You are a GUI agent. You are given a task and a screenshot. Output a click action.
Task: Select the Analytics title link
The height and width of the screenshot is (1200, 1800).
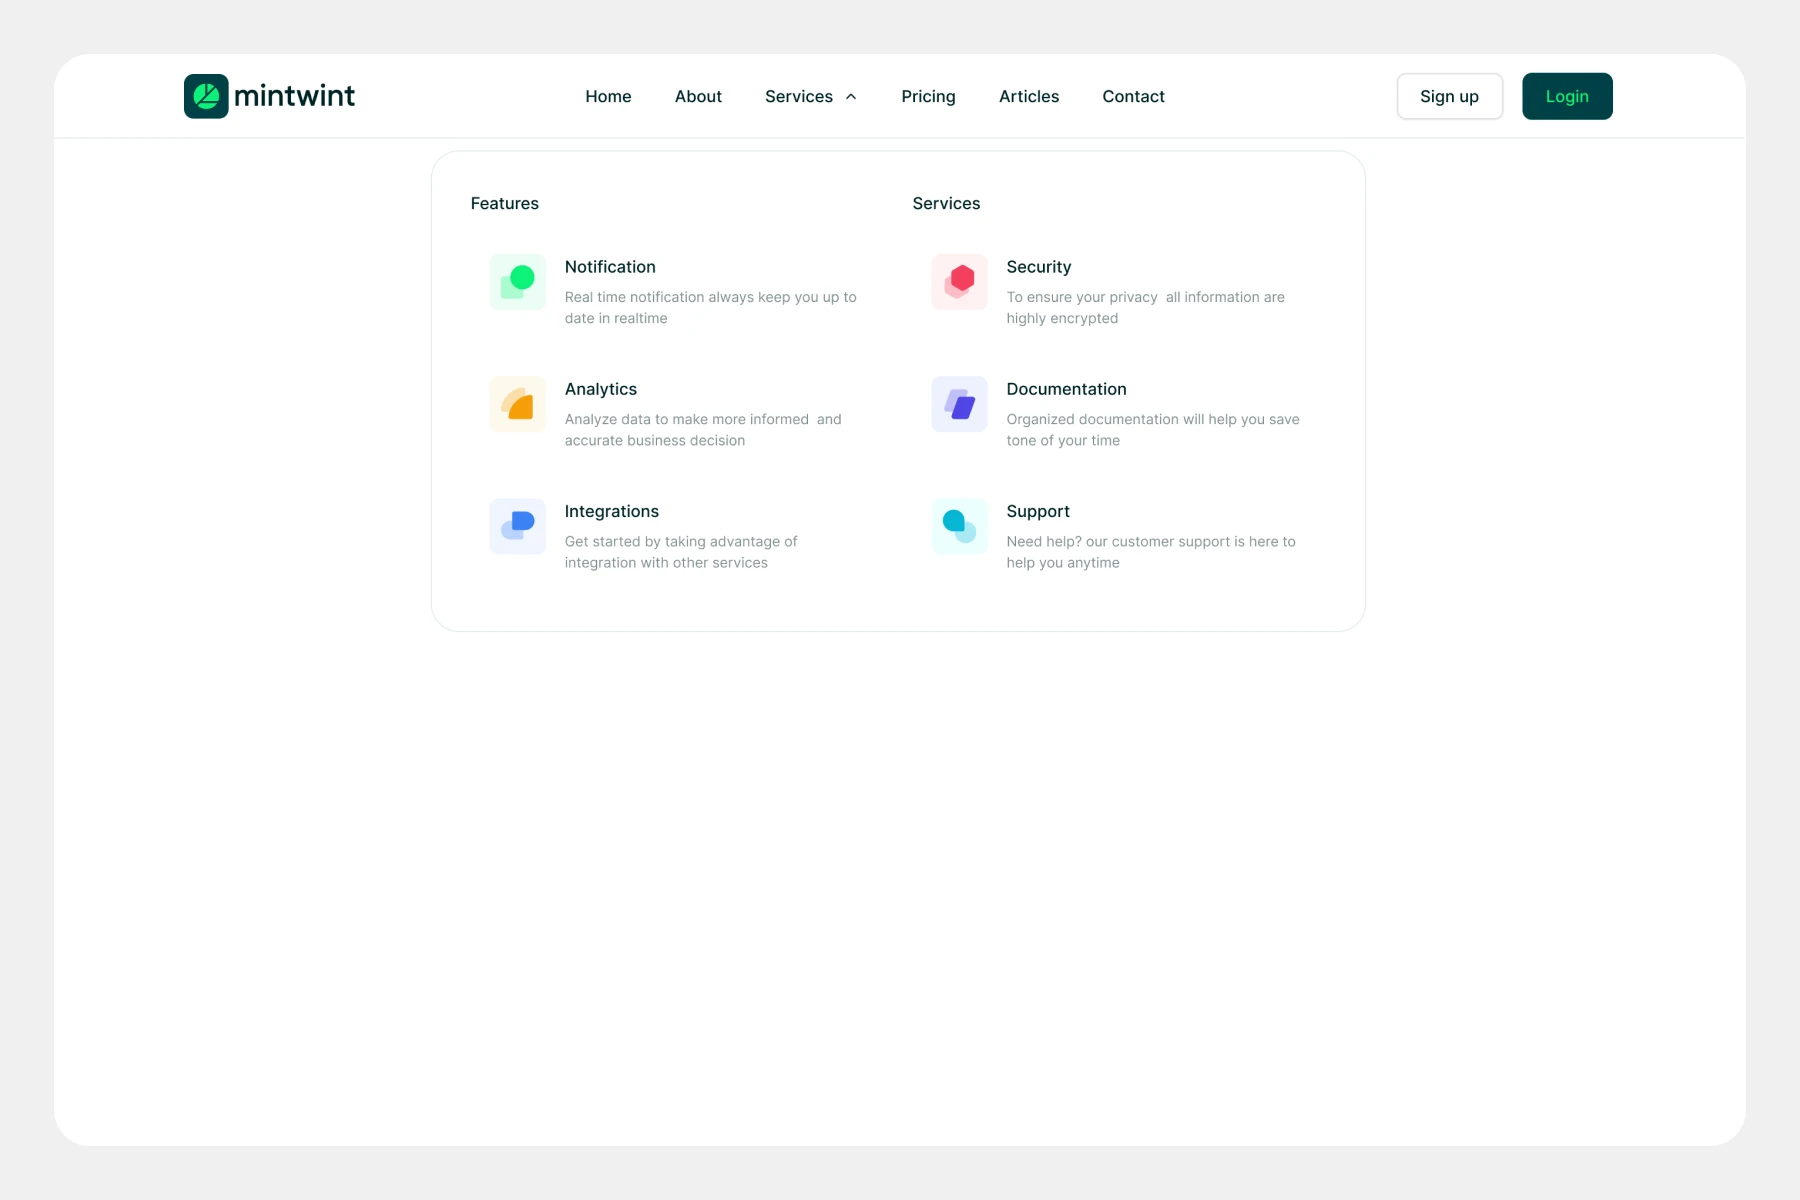click(x=600, y=389)
